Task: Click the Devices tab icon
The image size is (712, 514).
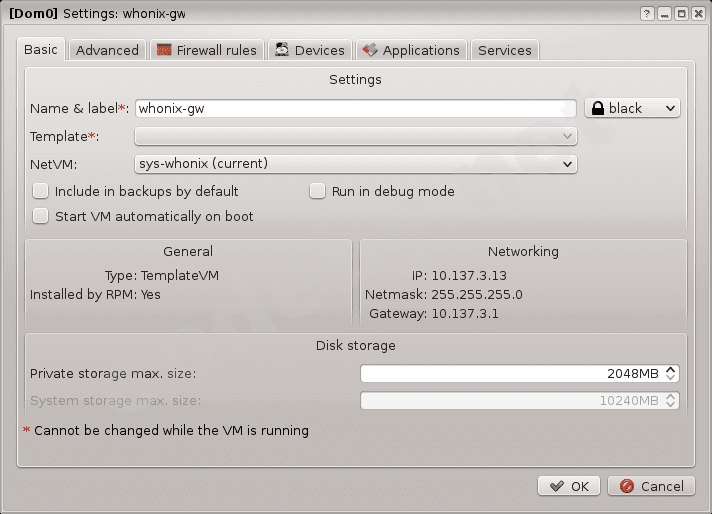Action: point(282,49)
